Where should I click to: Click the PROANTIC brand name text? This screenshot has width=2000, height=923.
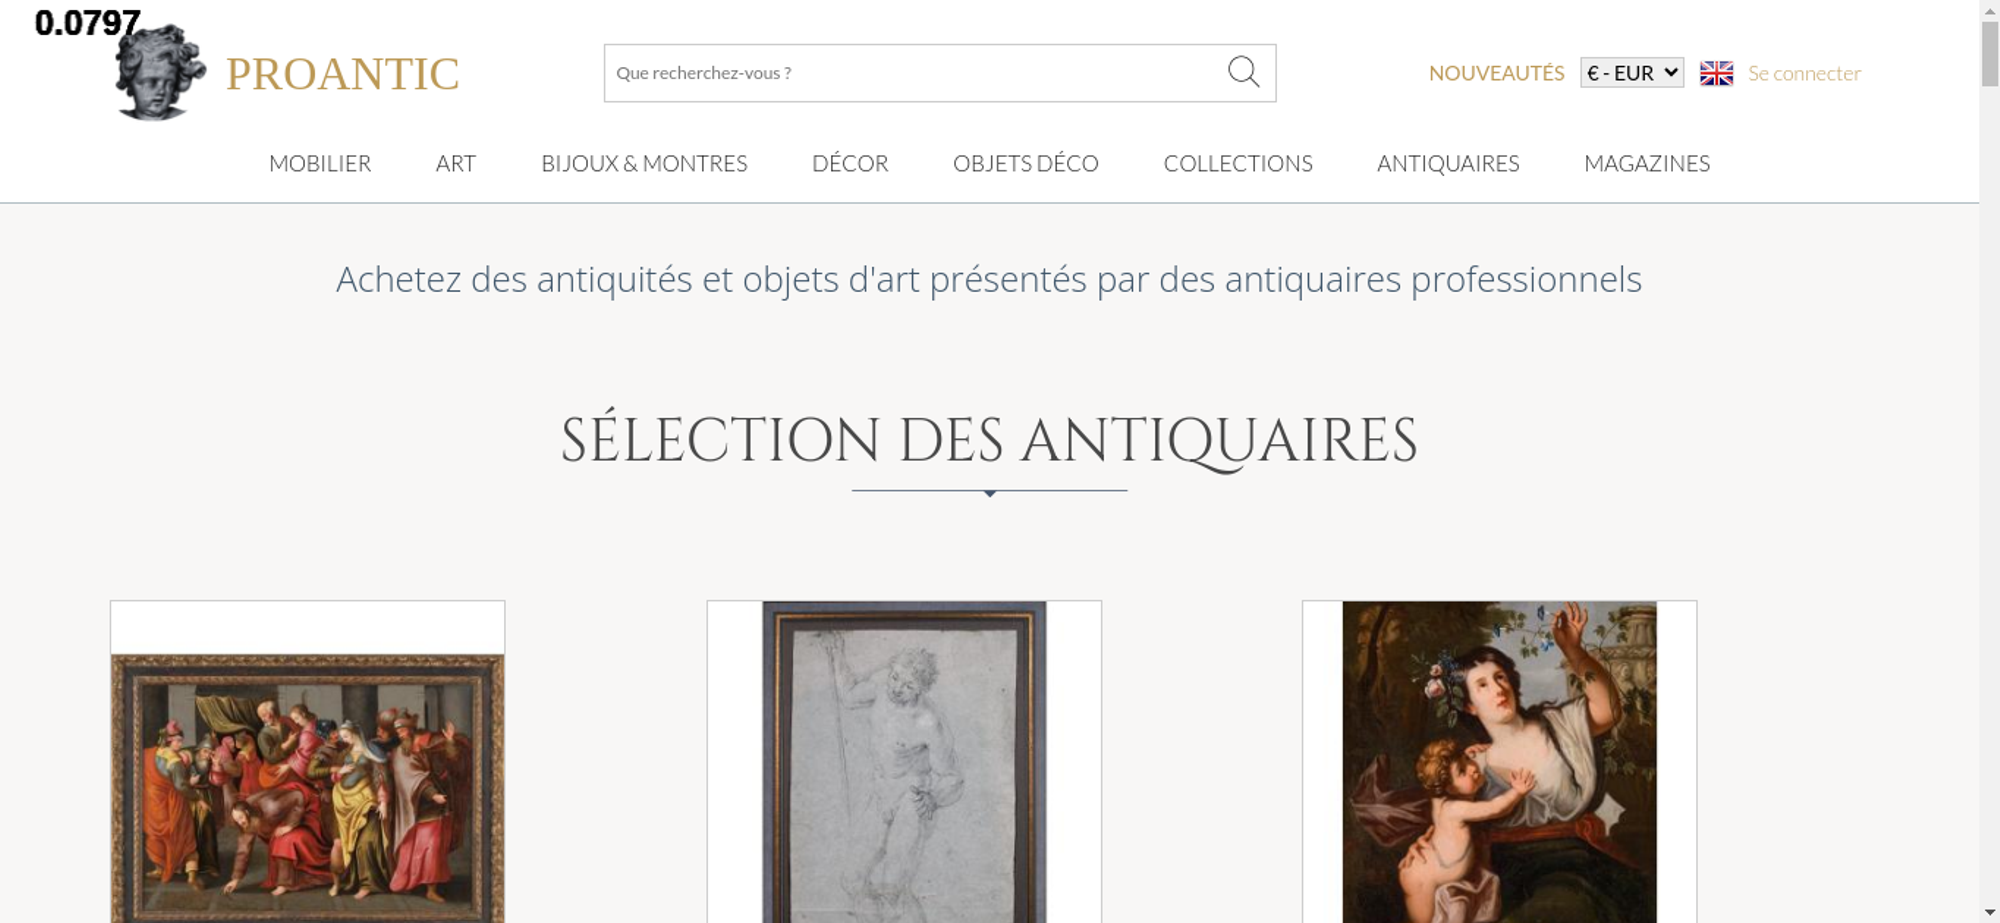click(x=342, y=74)
